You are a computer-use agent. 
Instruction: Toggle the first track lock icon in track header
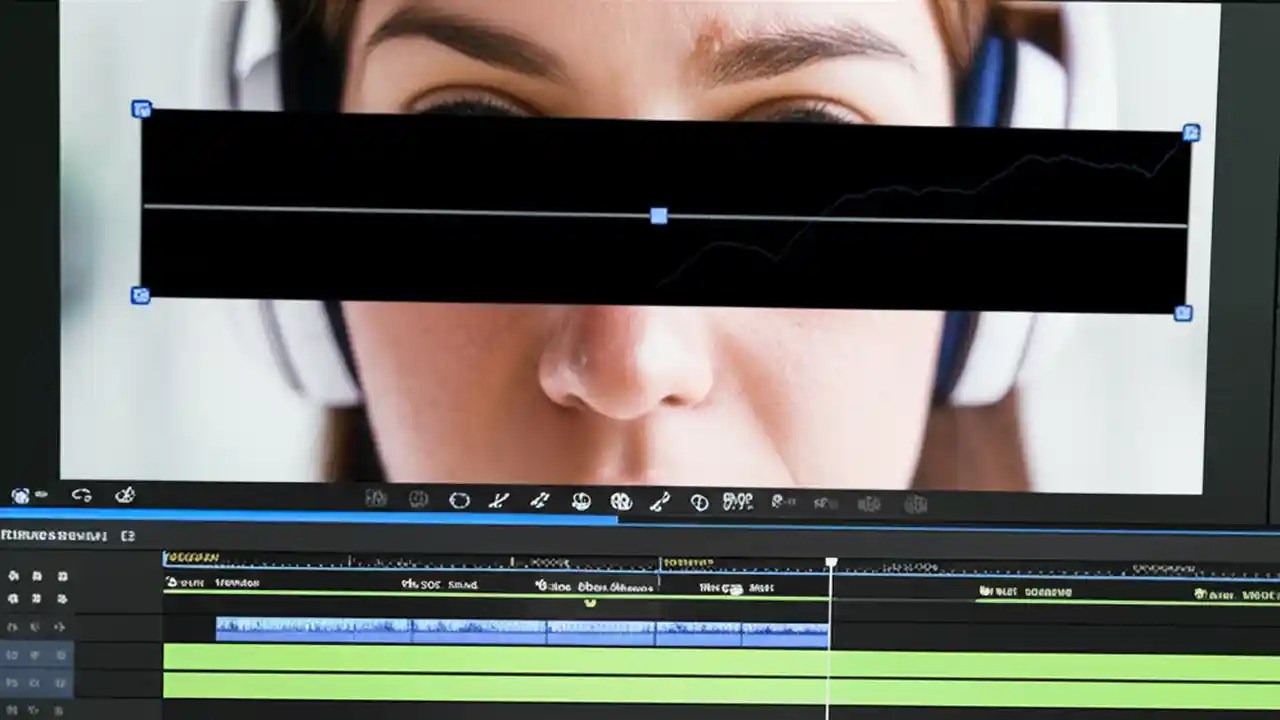[38, 575]
